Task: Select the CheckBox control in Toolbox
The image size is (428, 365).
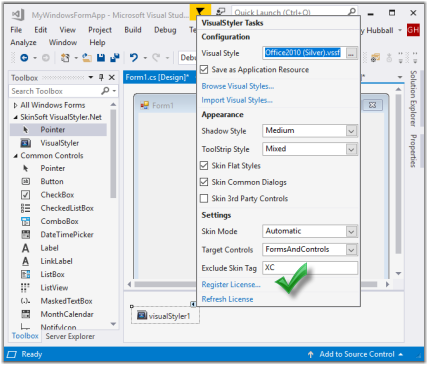Action: tap(58, 195)
